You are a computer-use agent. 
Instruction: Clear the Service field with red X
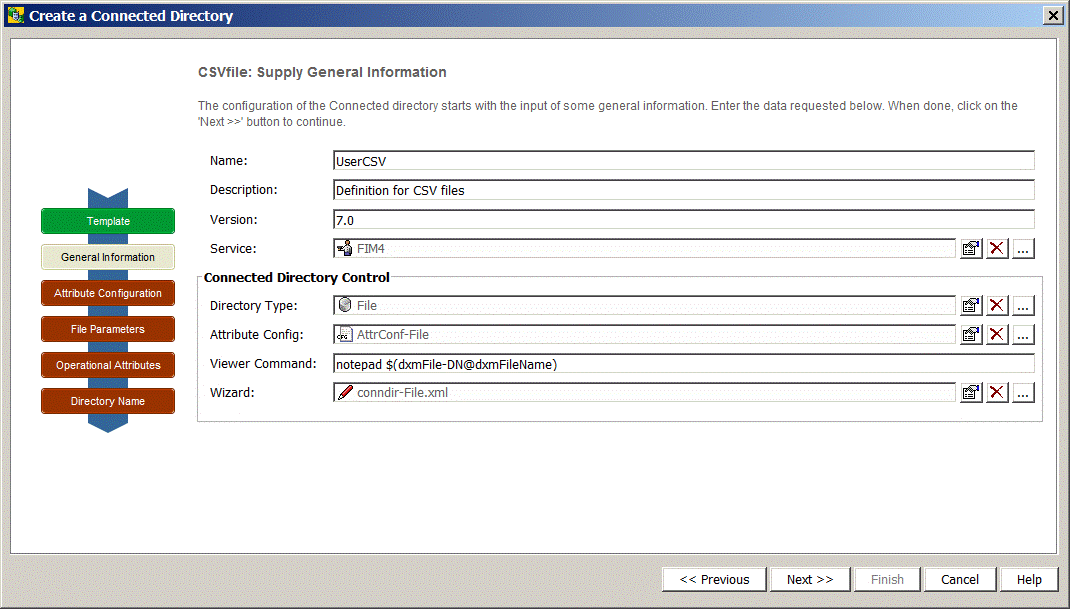tap(997, 249)
